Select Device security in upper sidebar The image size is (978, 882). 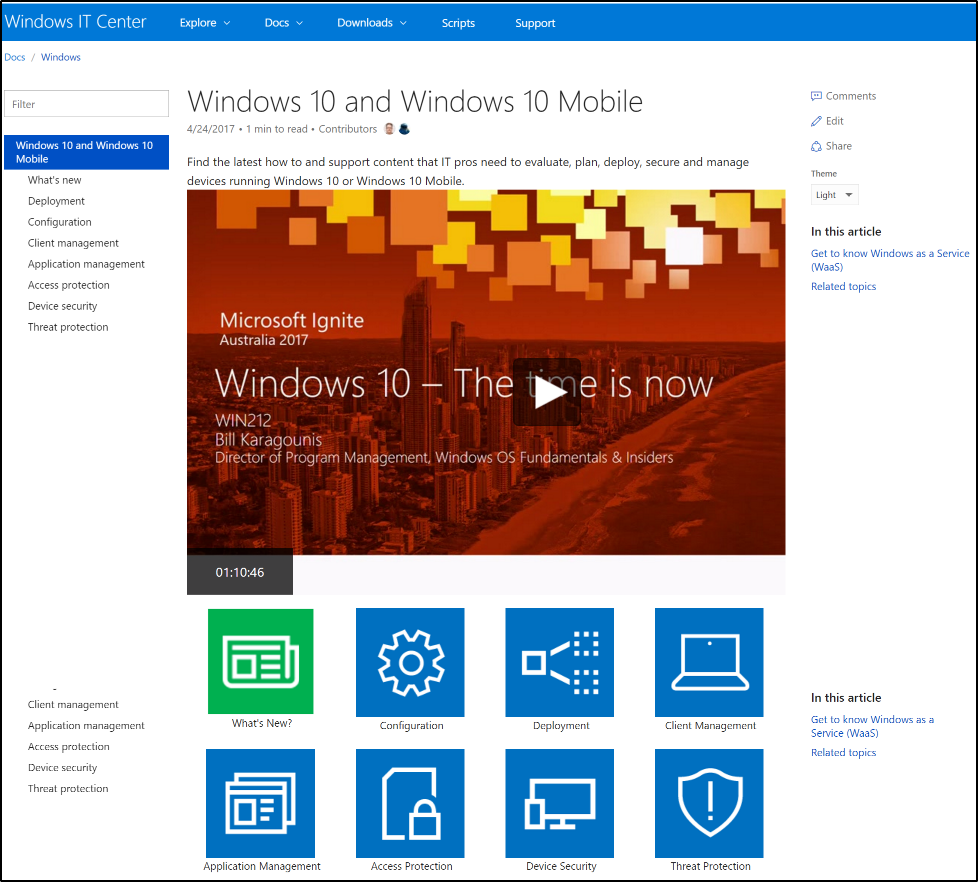tap(62, 306)
